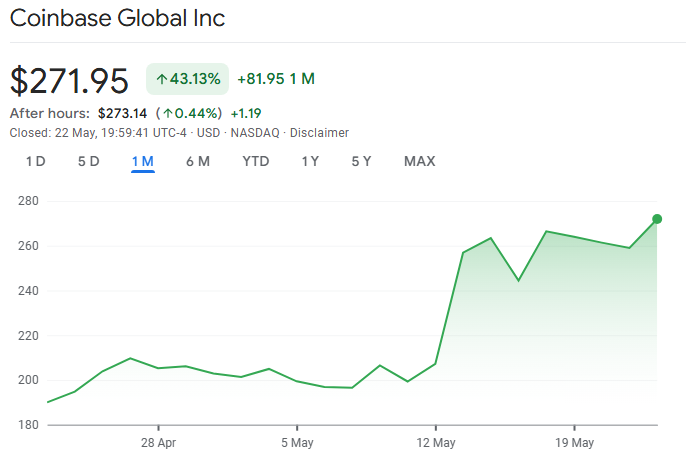Click the green endpoint dot on the chart

click(657, 219)
